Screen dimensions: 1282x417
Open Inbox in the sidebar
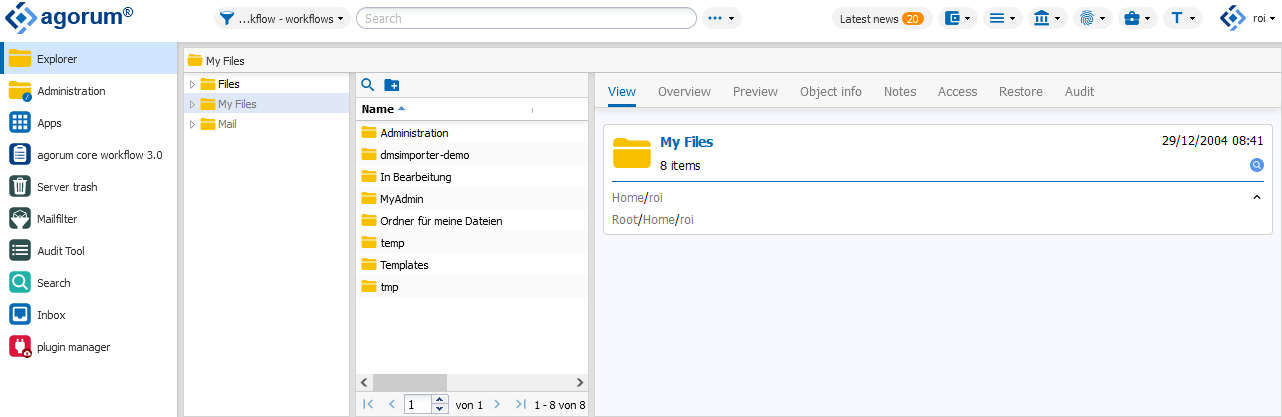click(x=89, y=315)
